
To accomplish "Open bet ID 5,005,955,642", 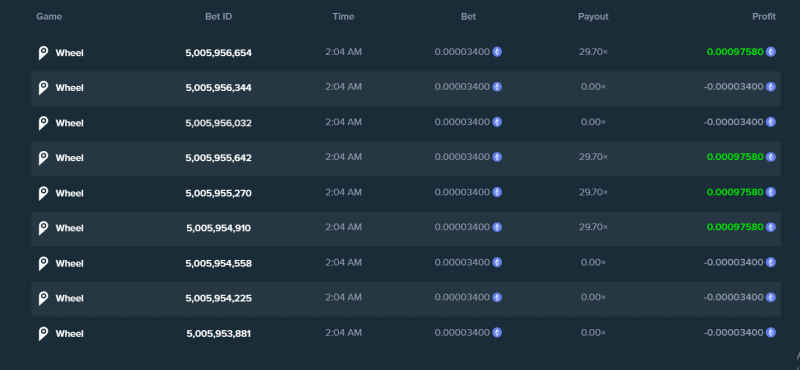I will pyautogui.click(x=218, y=158).
